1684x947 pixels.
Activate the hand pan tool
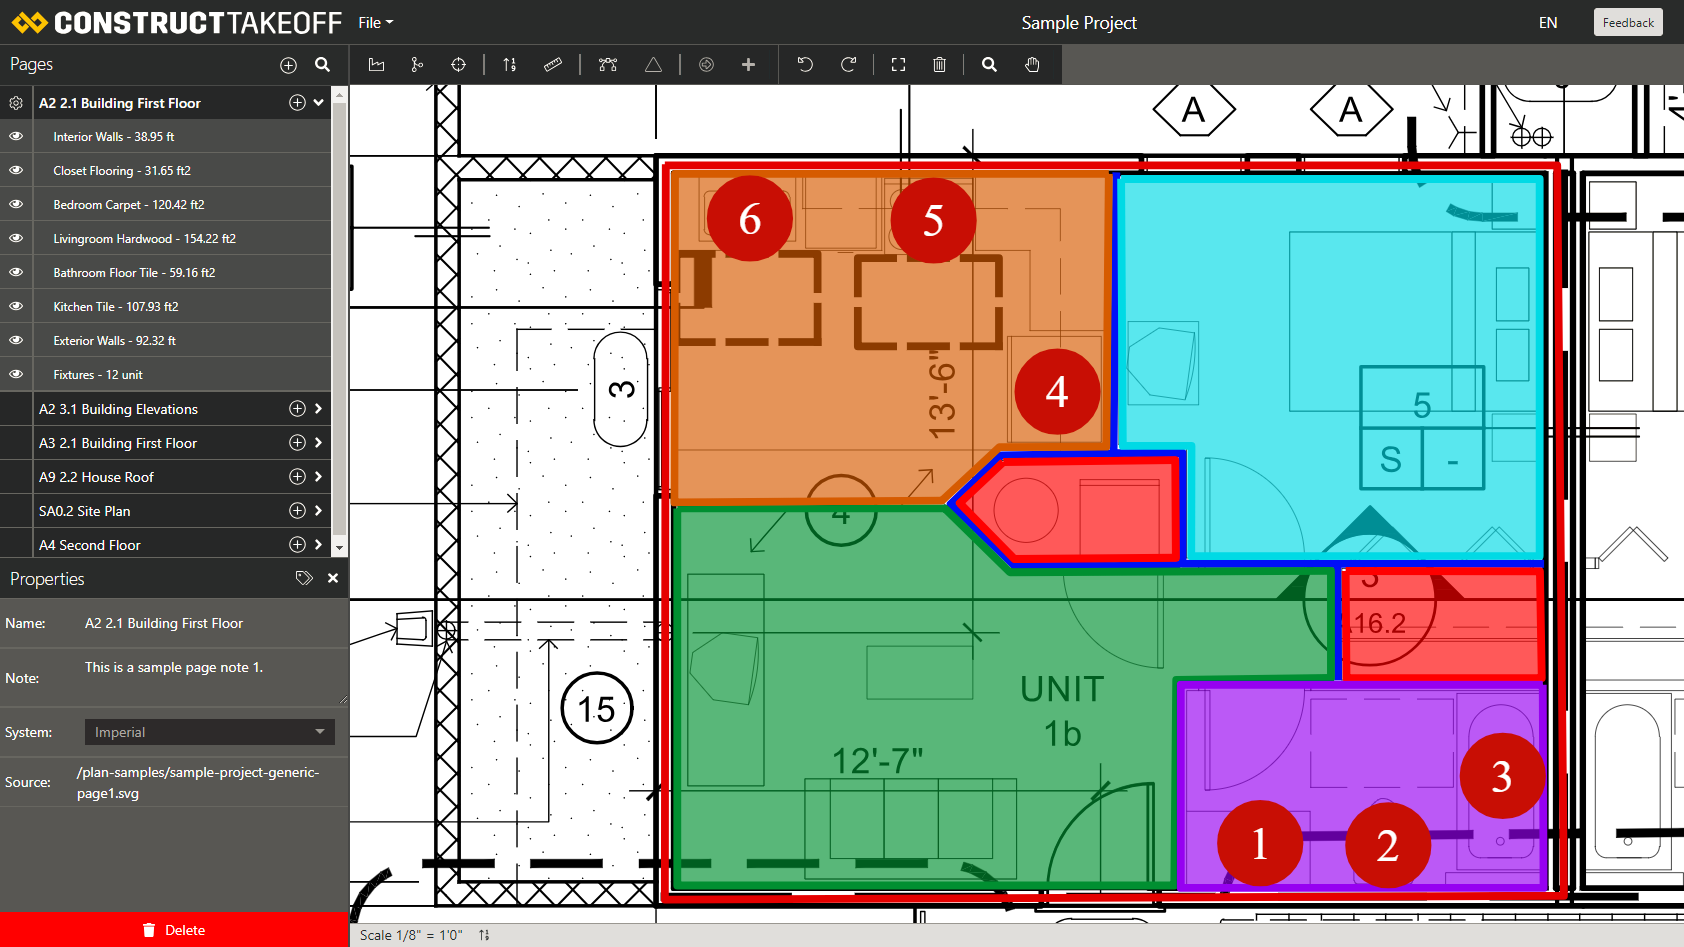tap(1032, 65)
